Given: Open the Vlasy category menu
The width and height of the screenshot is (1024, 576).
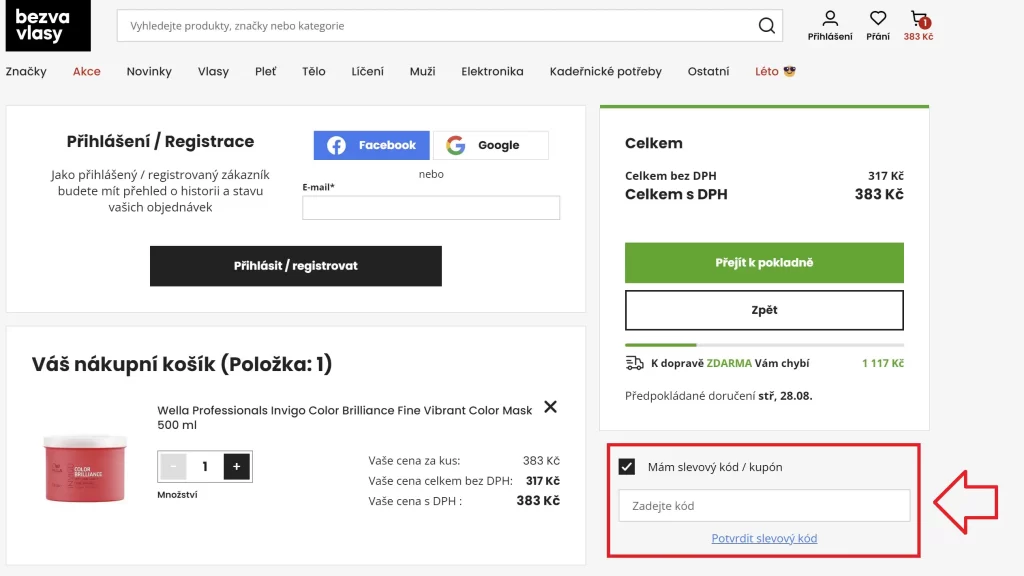Looking at the screenshot, I should [213, 71].
